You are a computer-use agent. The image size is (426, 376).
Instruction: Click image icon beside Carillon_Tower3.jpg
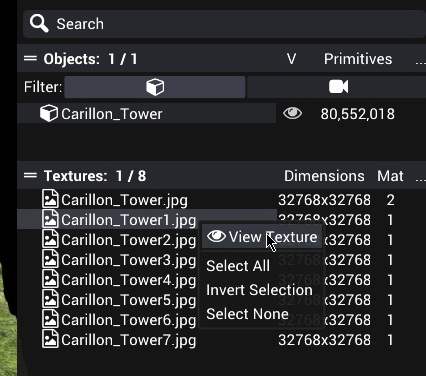tap(50, 259)
